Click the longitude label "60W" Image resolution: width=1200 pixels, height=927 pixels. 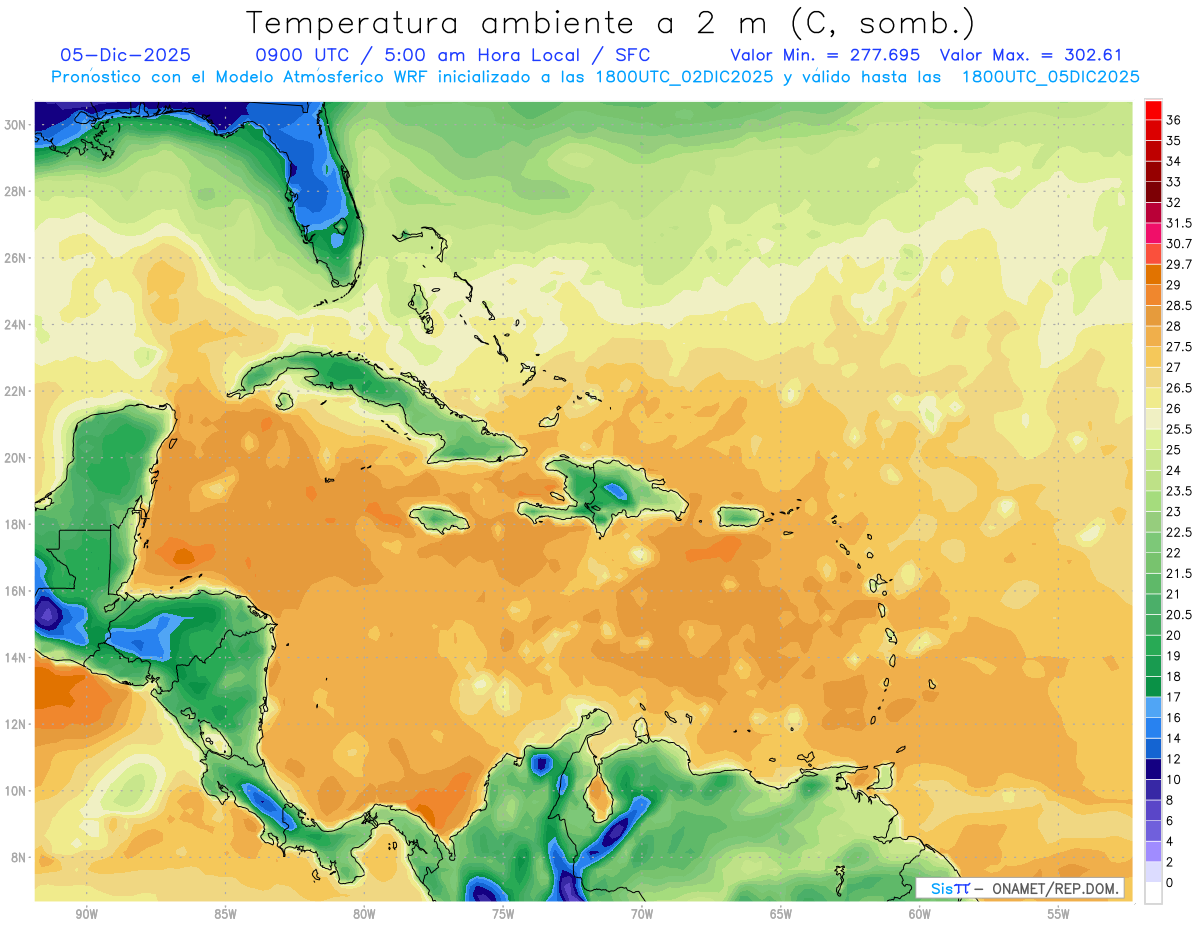(x=920, y=914)
